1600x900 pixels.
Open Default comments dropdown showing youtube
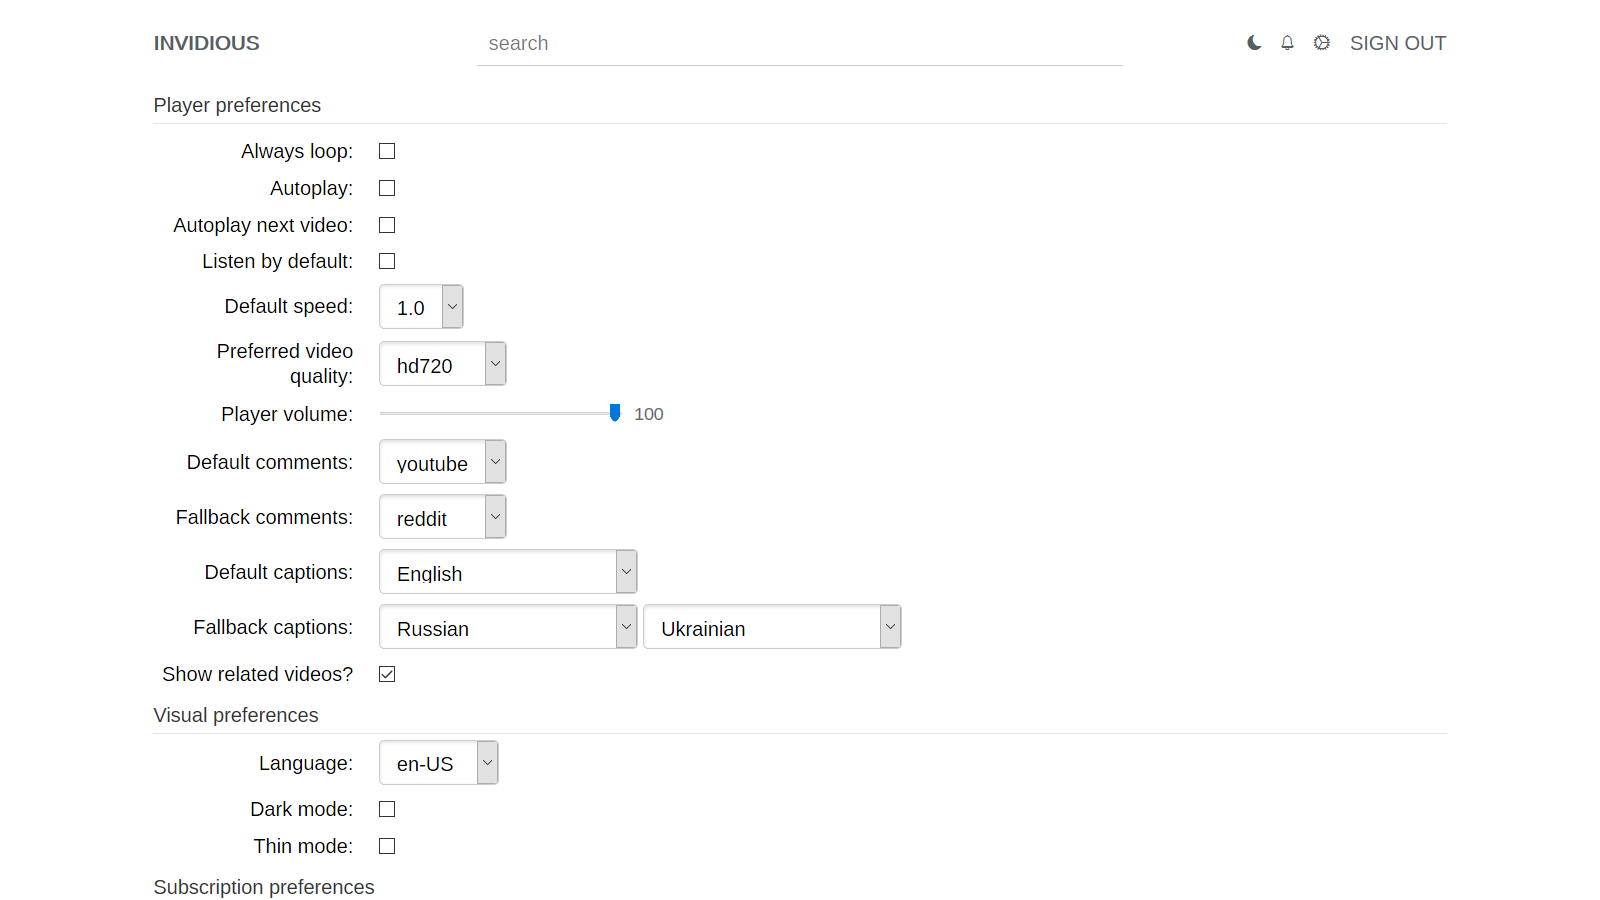(442, 462)
